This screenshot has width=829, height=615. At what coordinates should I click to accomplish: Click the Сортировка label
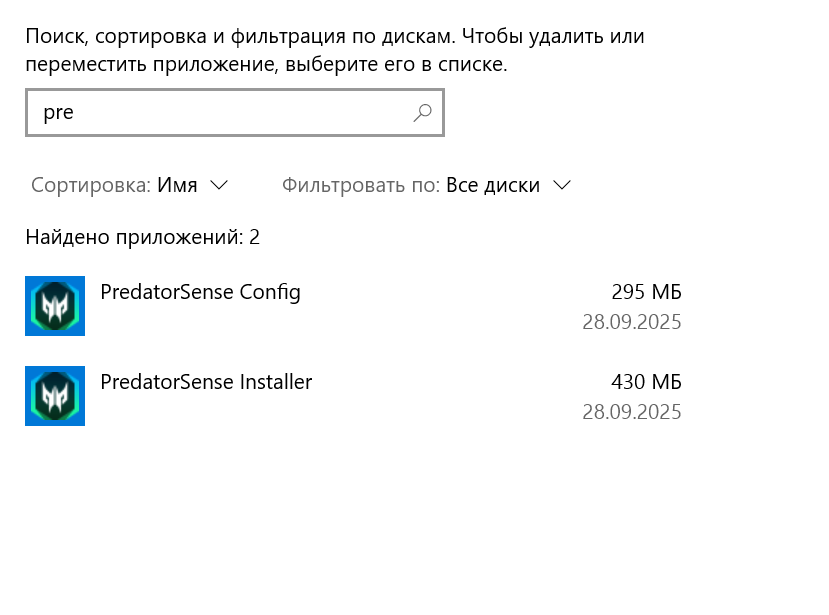pos(91,185)
